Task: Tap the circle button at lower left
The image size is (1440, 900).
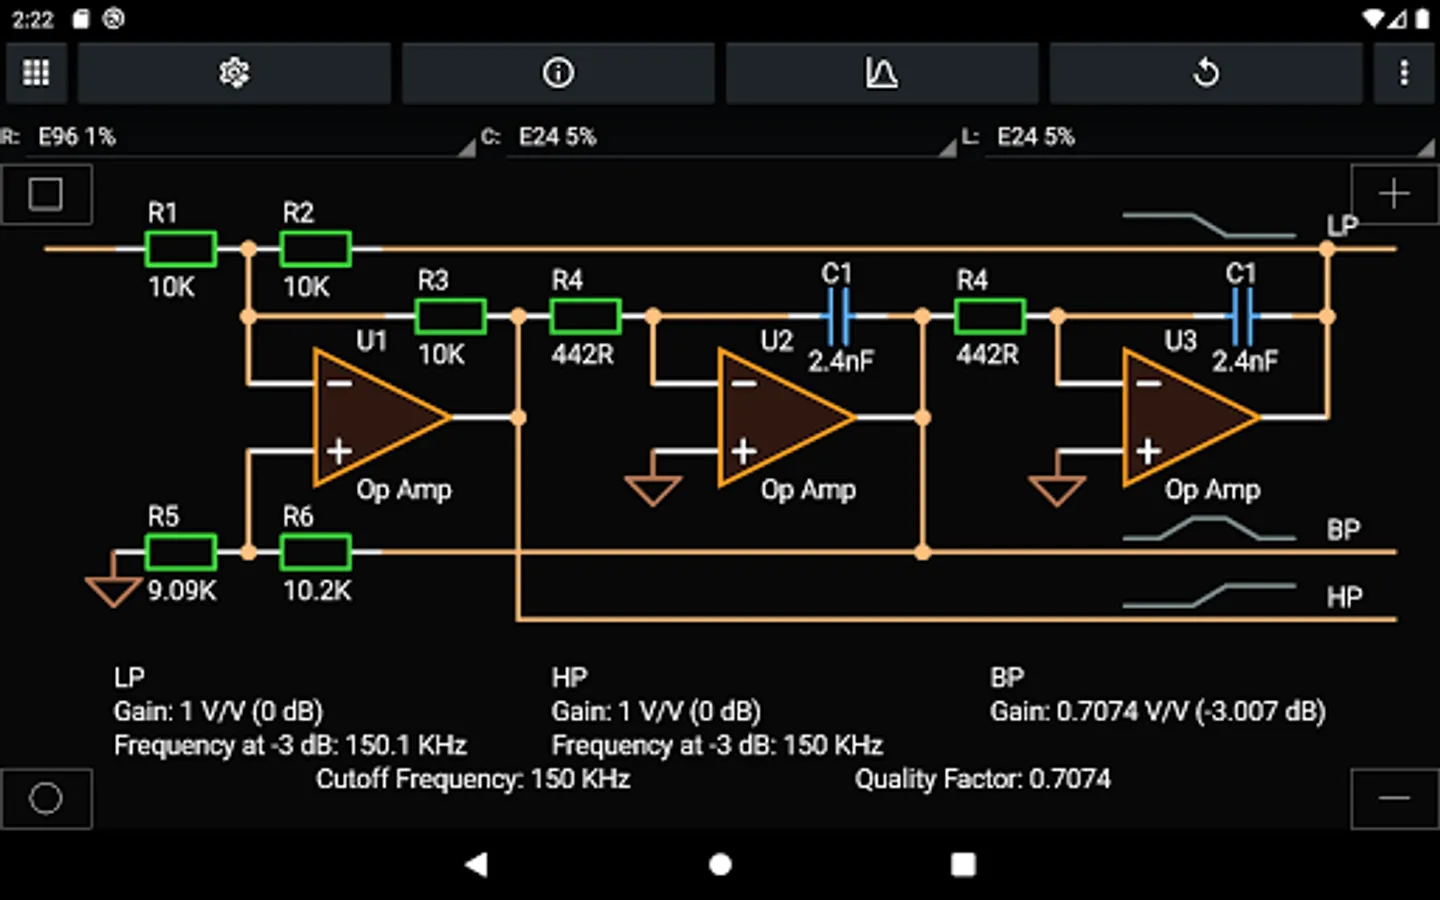Action: pos(46,798)
